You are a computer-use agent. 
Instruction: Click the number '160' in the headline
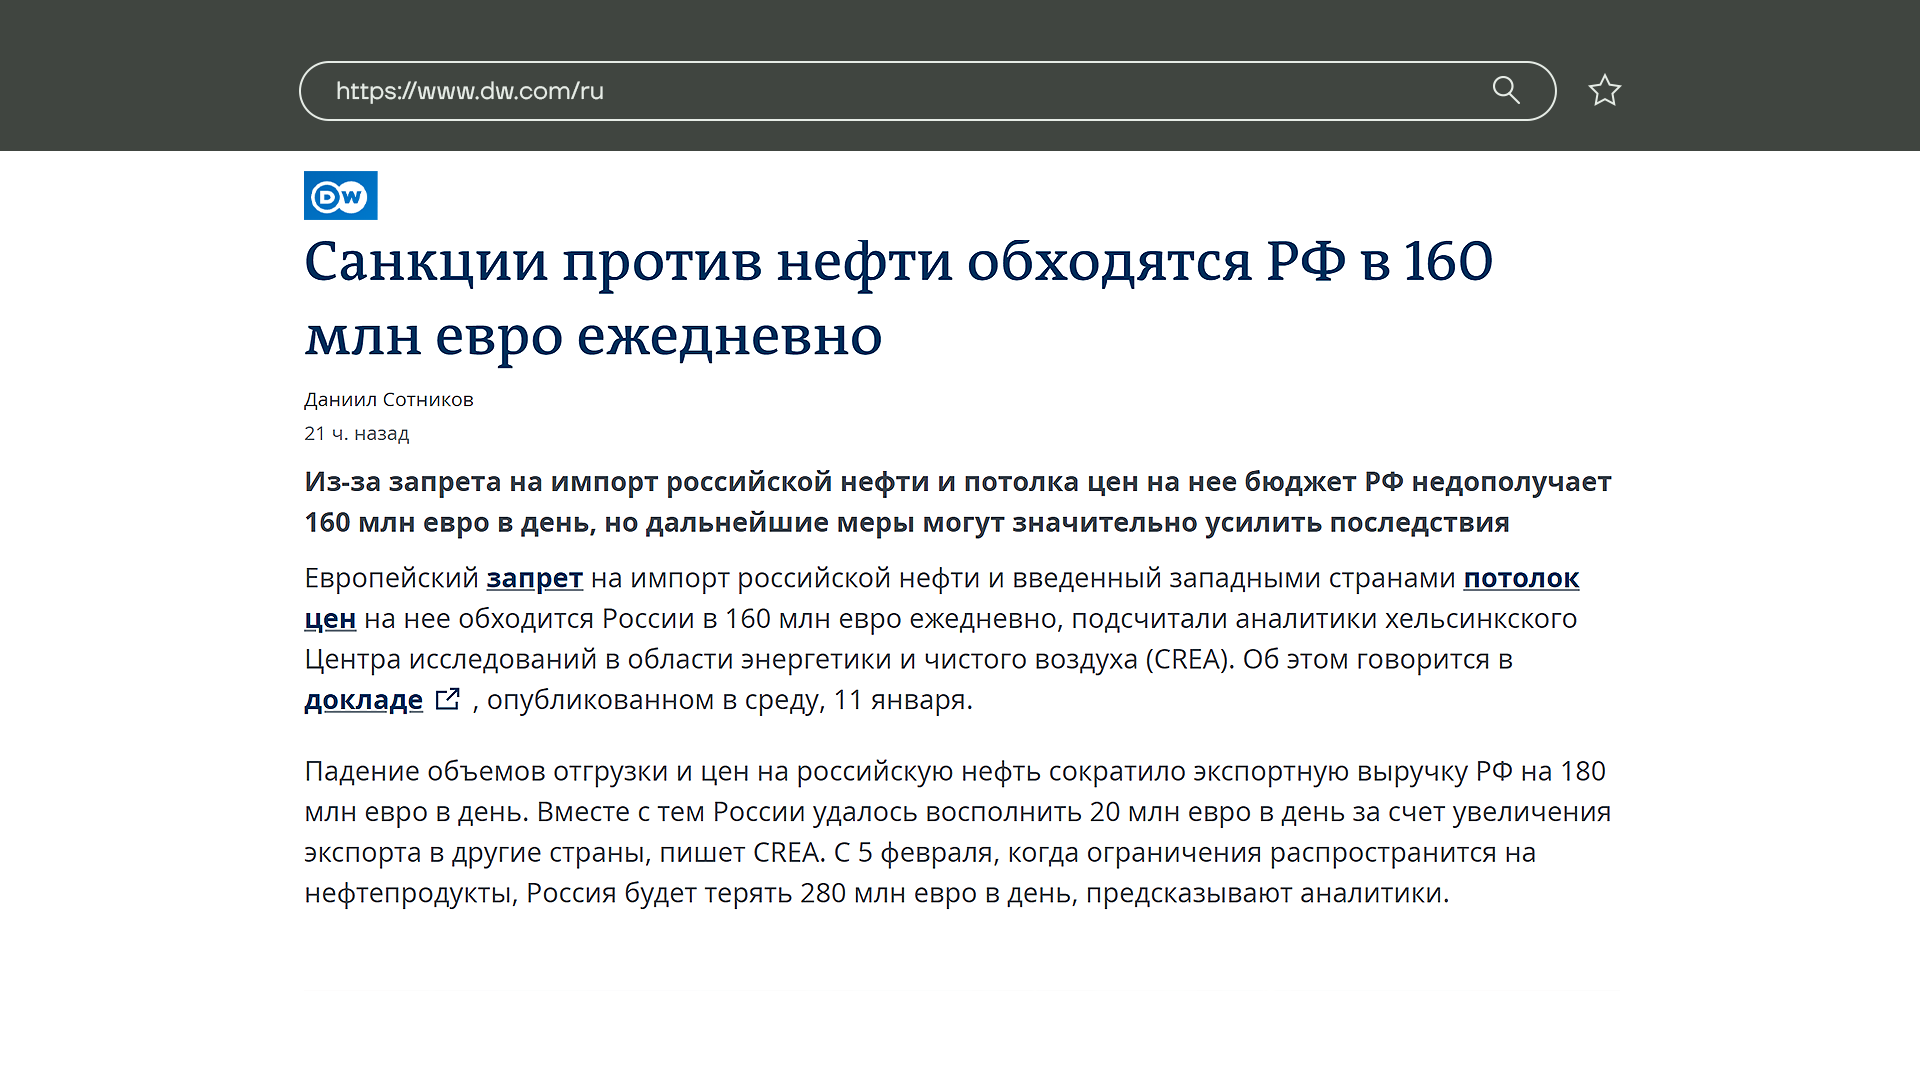click(x=1447, y=261)
